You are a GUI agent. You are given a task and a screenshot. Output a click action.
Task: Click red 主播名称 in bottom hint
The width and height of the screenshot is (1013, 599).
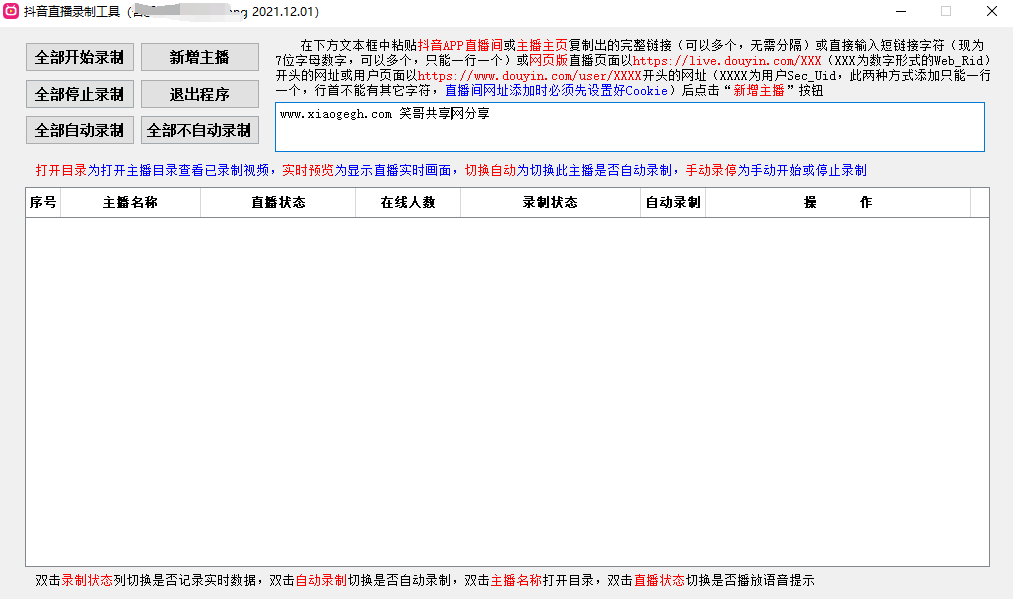point(516,580)
